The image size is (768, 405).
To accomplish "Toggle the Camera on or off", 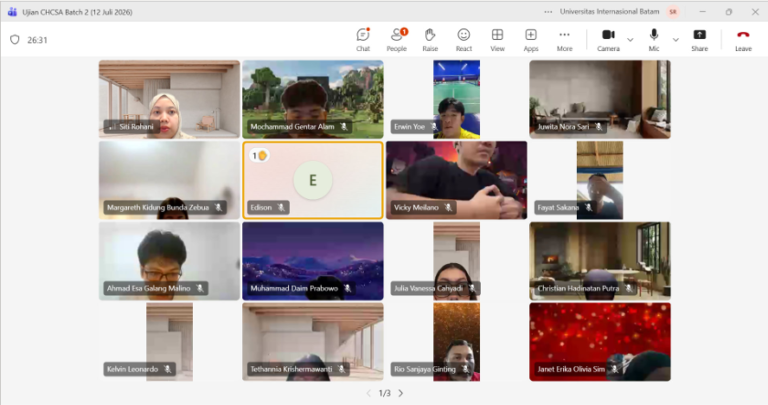I will pyautogui.click(x=608, y=40).
